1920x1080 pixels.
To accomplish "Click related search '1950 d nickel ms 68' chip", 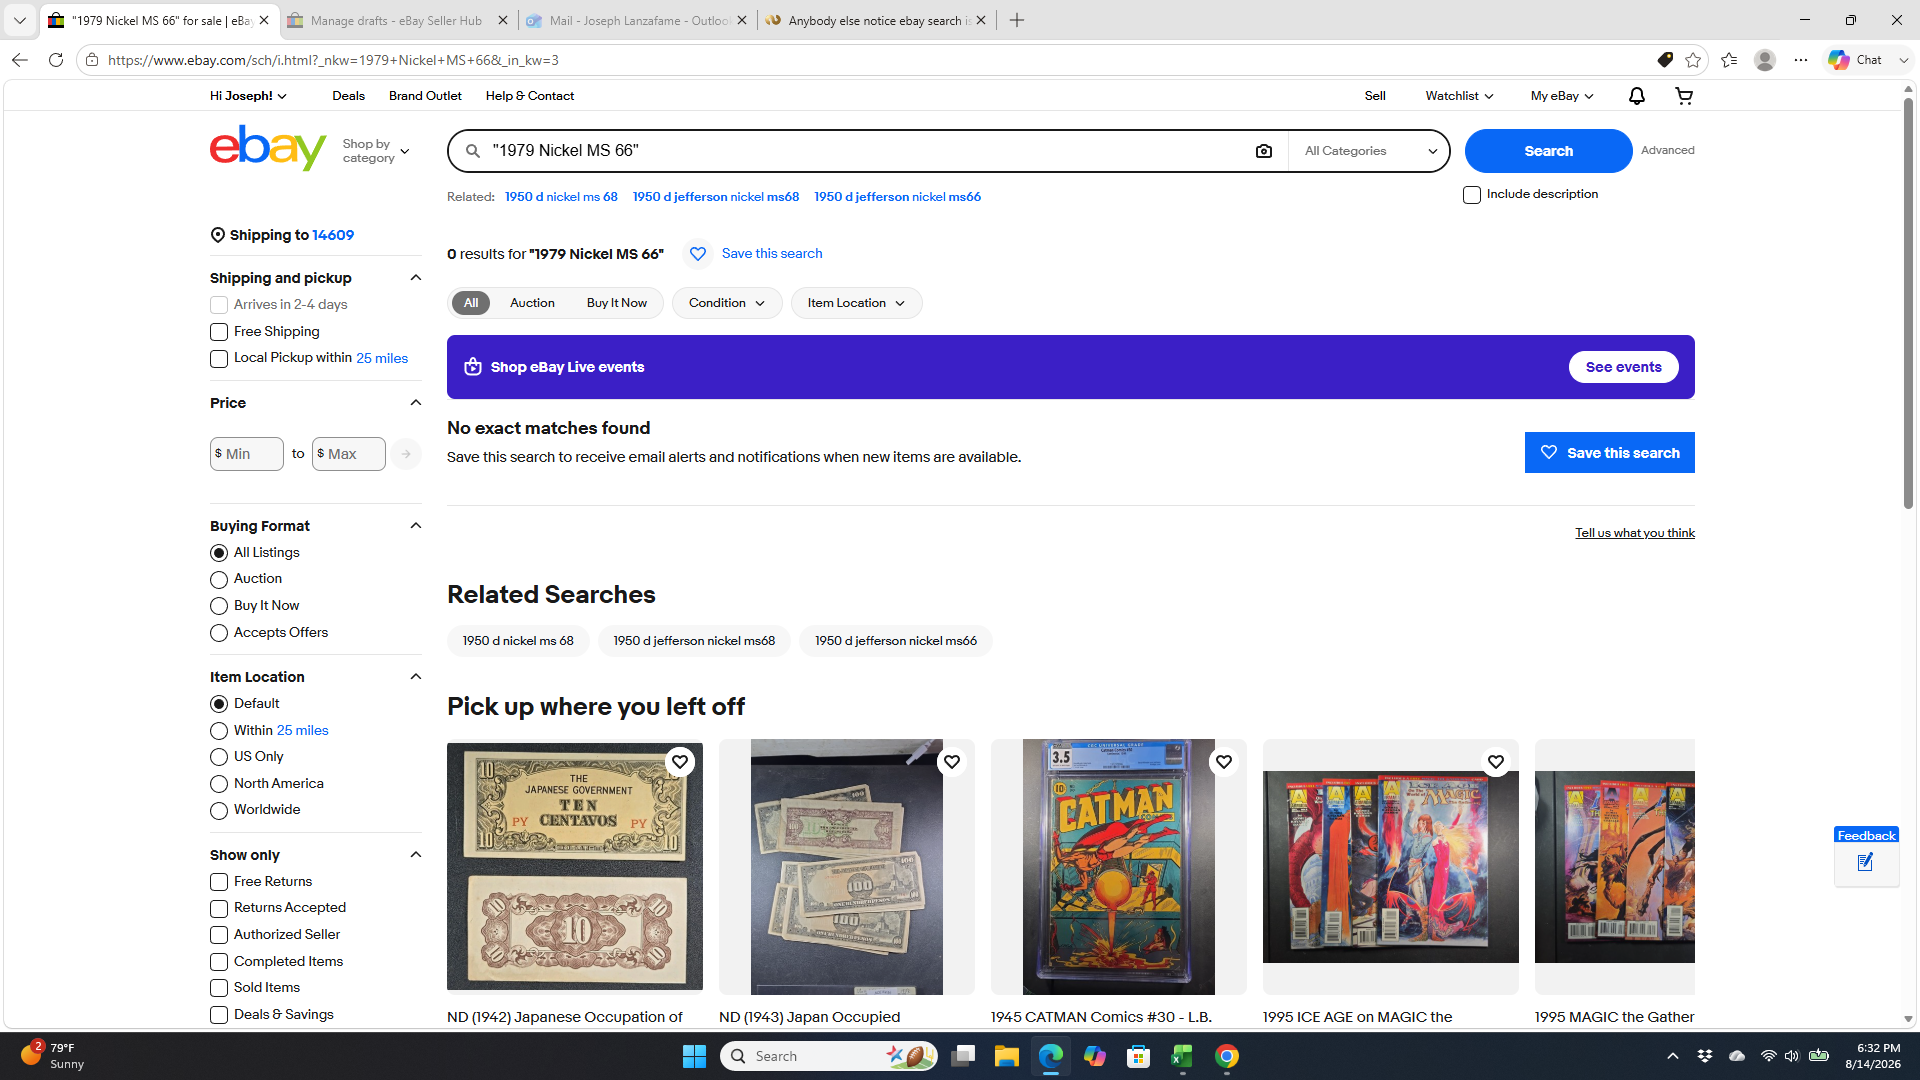I will coord(518,641).
